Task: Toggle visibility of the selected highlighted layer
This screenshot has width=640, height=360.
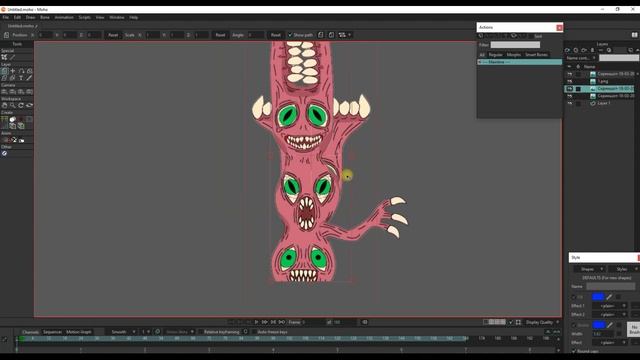Action: pyautogui.click(x=569, y=89)
